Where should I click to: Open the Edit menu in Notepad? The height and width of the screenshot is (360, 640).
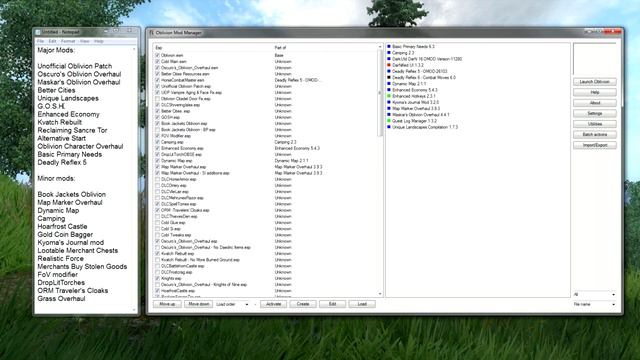click(52, 41)
